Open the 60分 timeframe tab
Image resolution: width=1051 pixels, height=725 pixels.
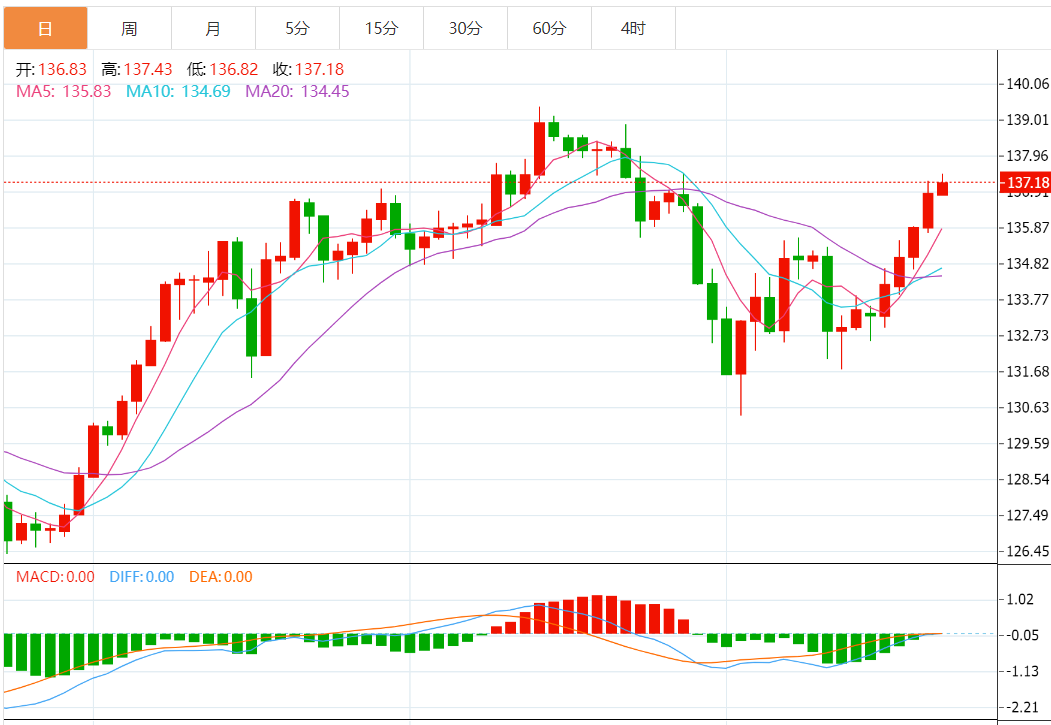(x=550, y=28)
